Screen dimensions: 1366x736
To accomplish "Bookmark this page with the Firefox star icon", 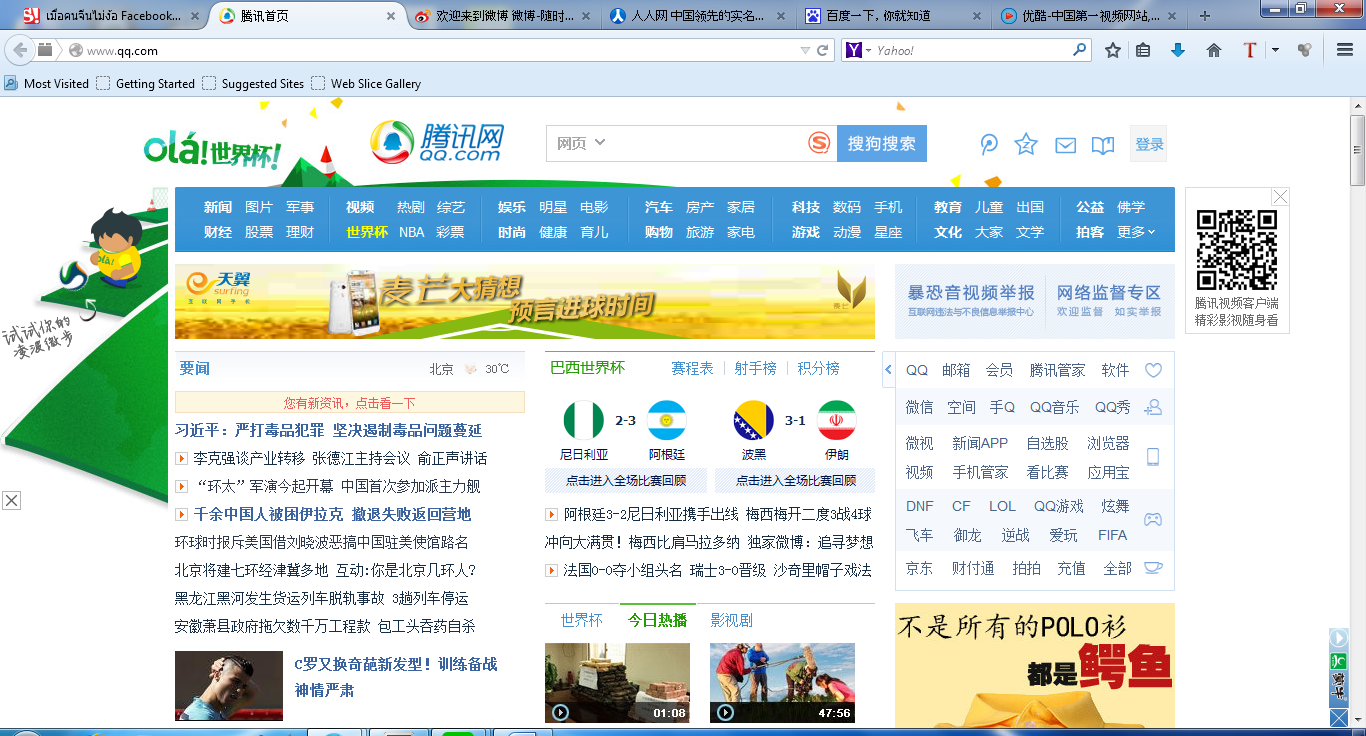I will click(1112, 50).
